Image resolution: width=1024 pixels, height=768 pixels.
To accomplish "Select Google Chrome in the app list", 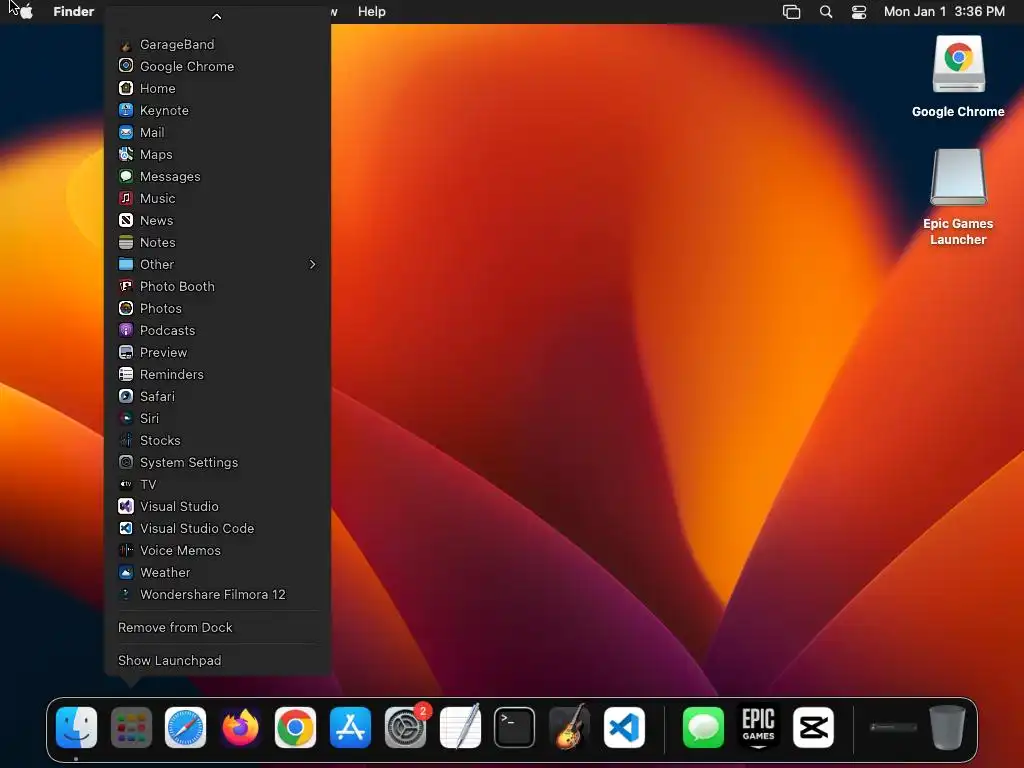I will pos(217,67).
